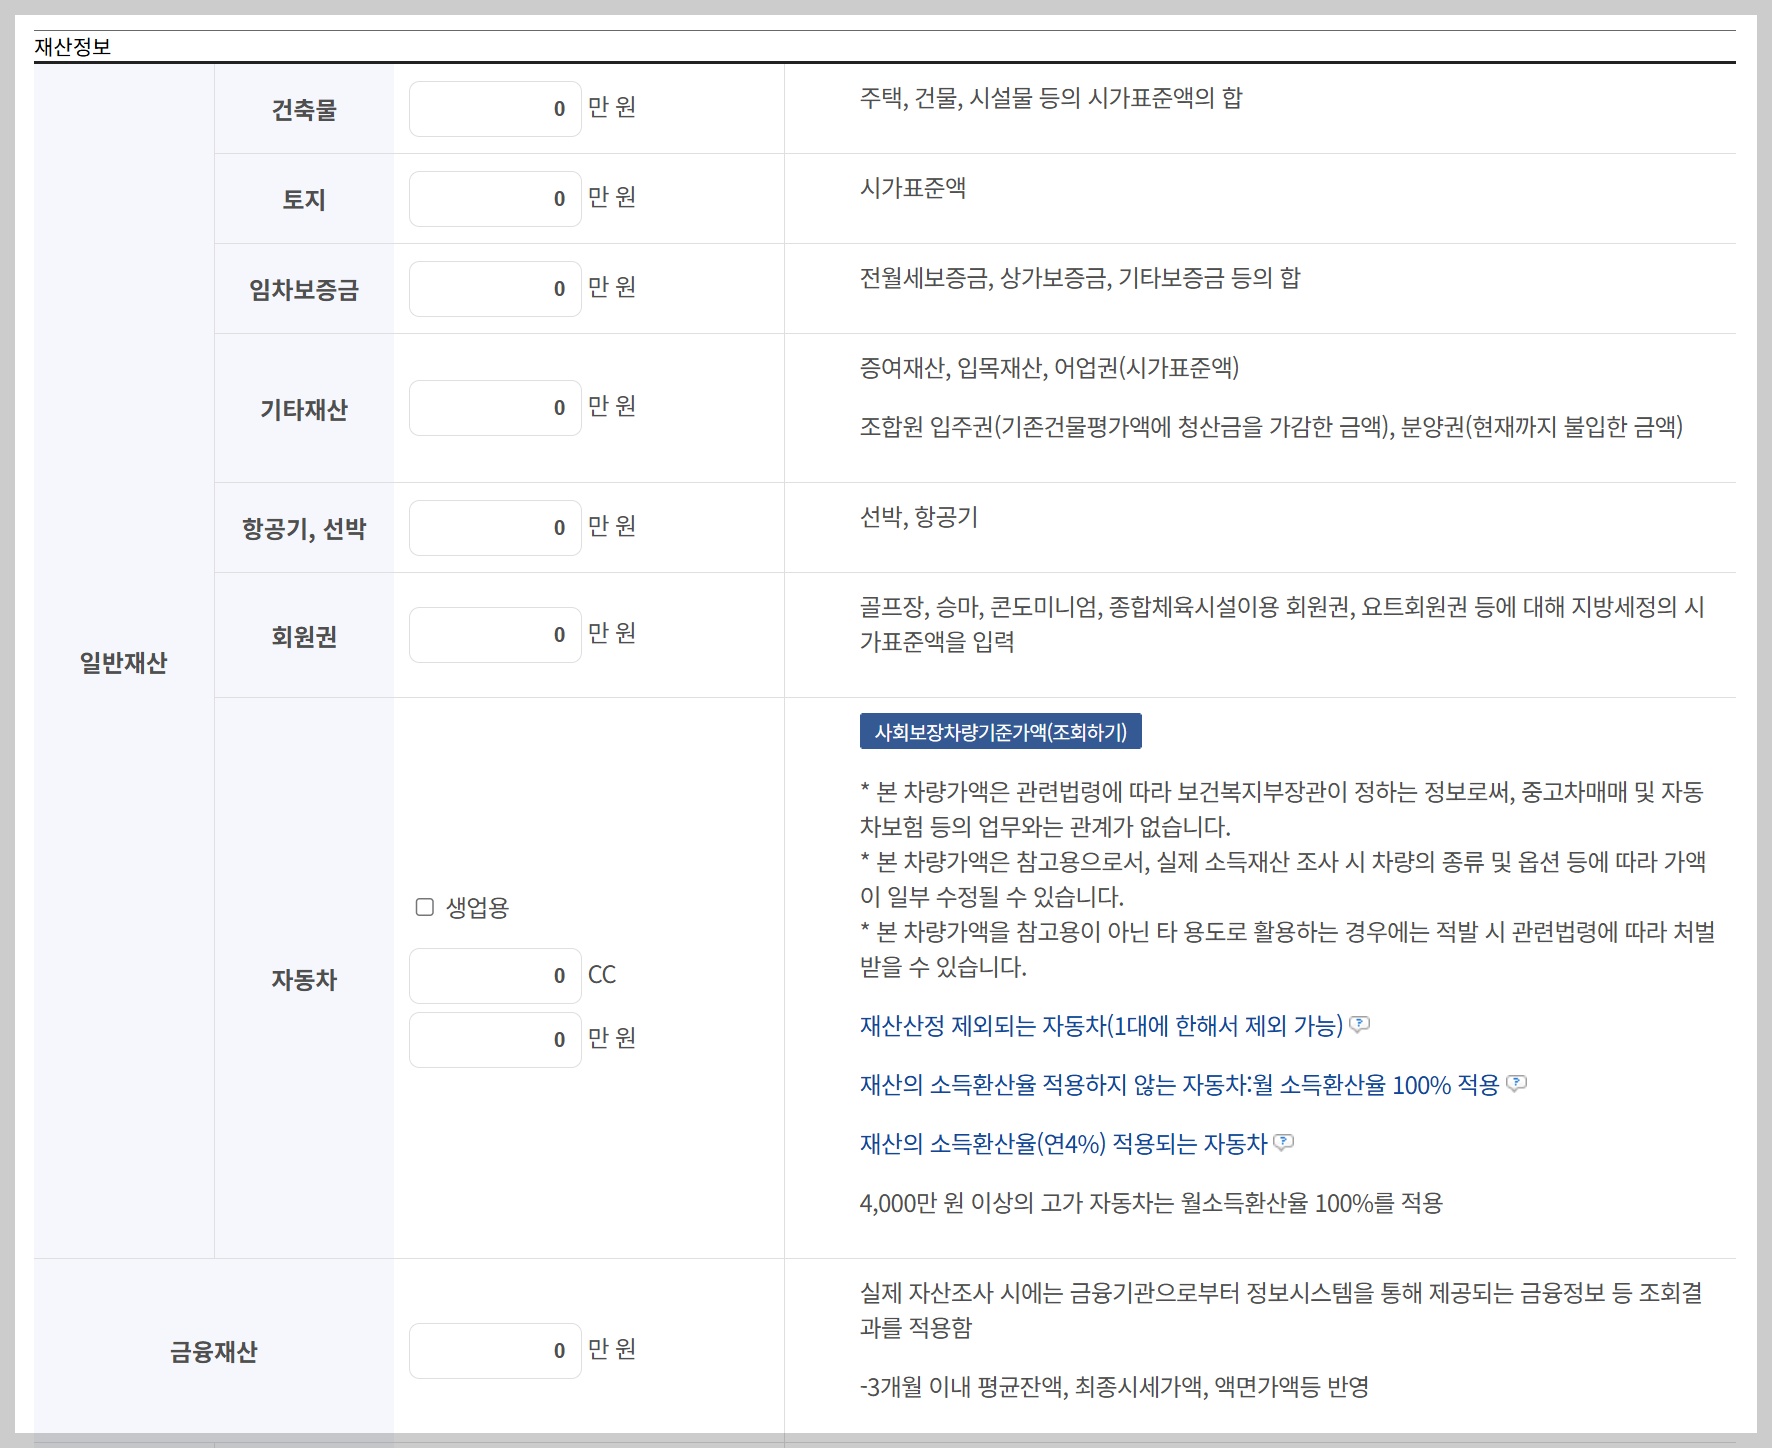Open 재산의 소득환산율(연4%) 적용되는 자동차 link
1772x1448 pixels.
1063,1144
